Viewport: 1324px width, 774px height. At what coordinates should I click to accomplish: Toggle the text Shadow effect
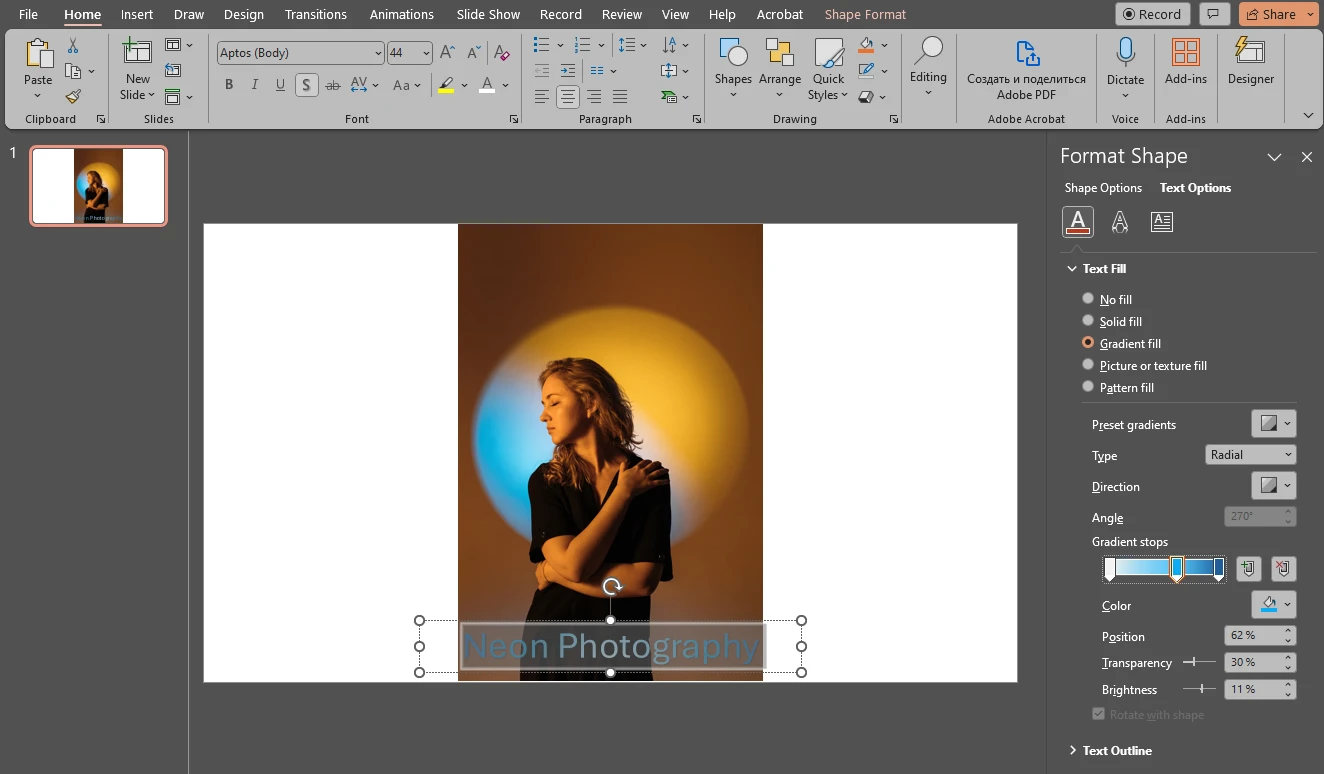(x=306, y=85)
